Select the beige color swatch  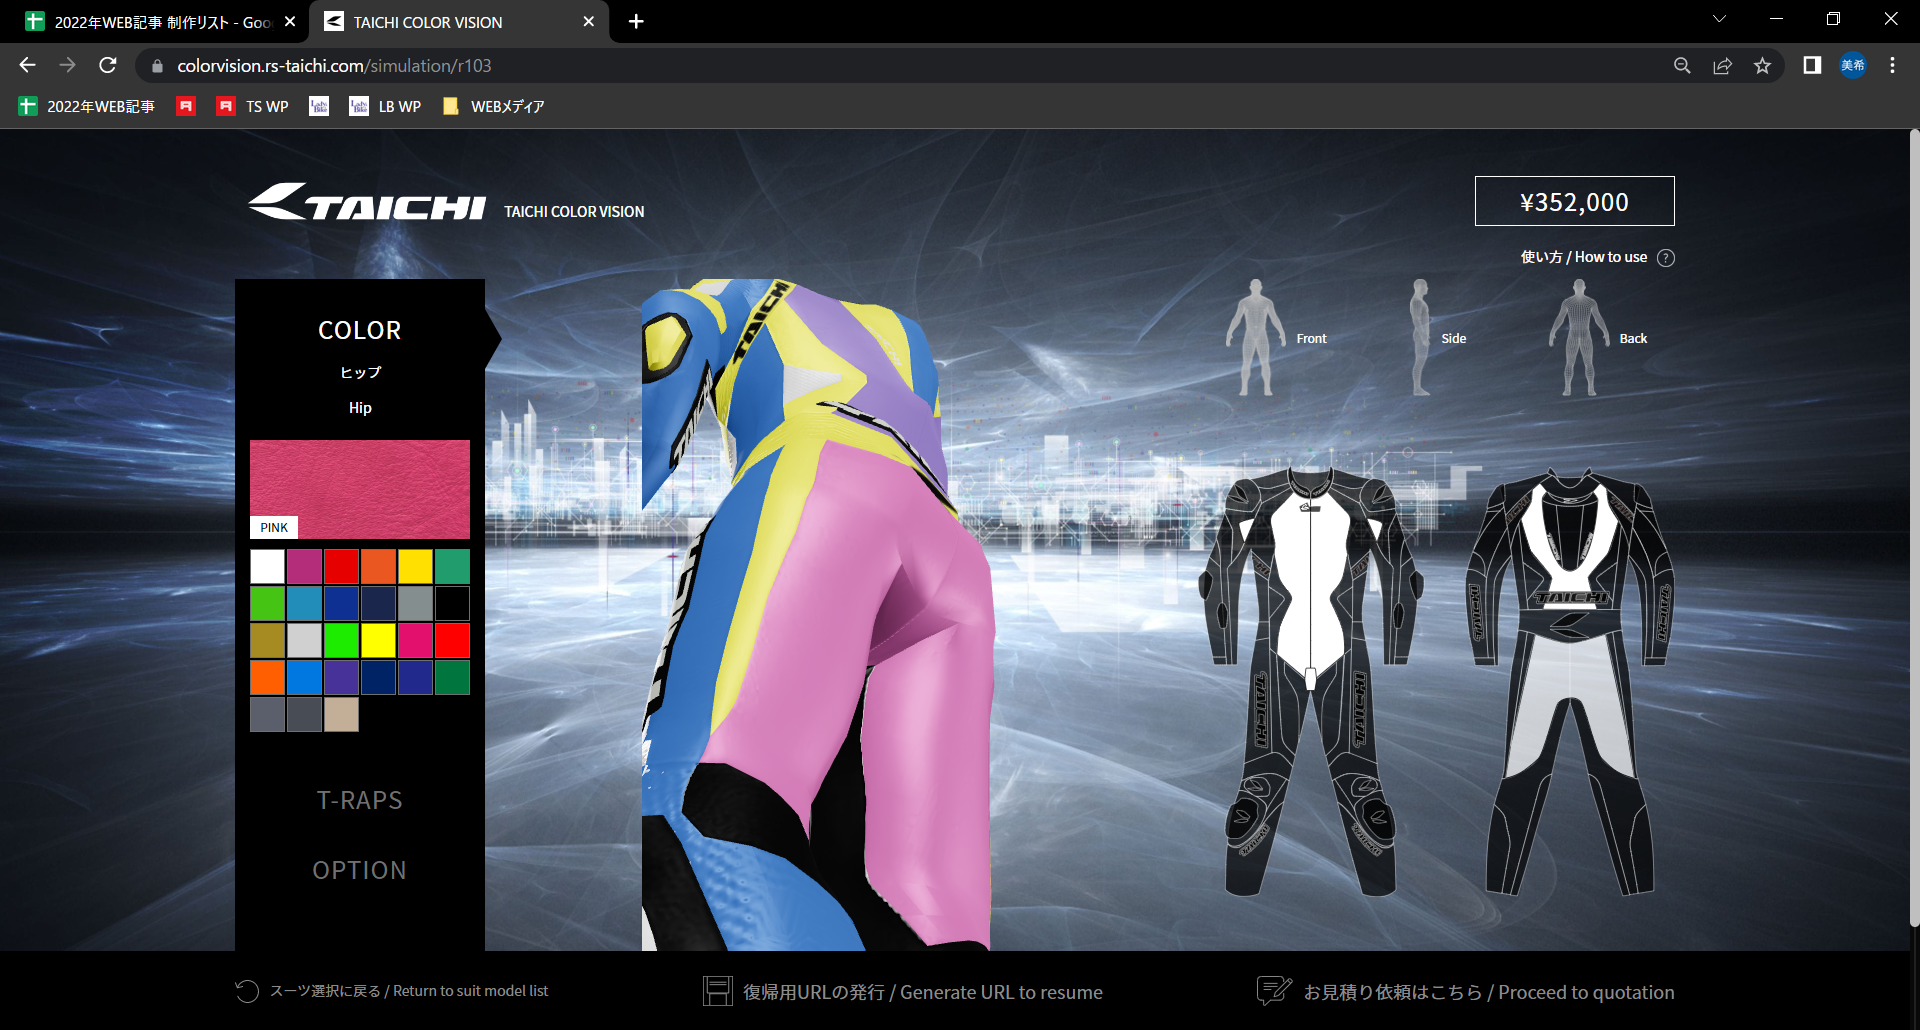point(341,714)
